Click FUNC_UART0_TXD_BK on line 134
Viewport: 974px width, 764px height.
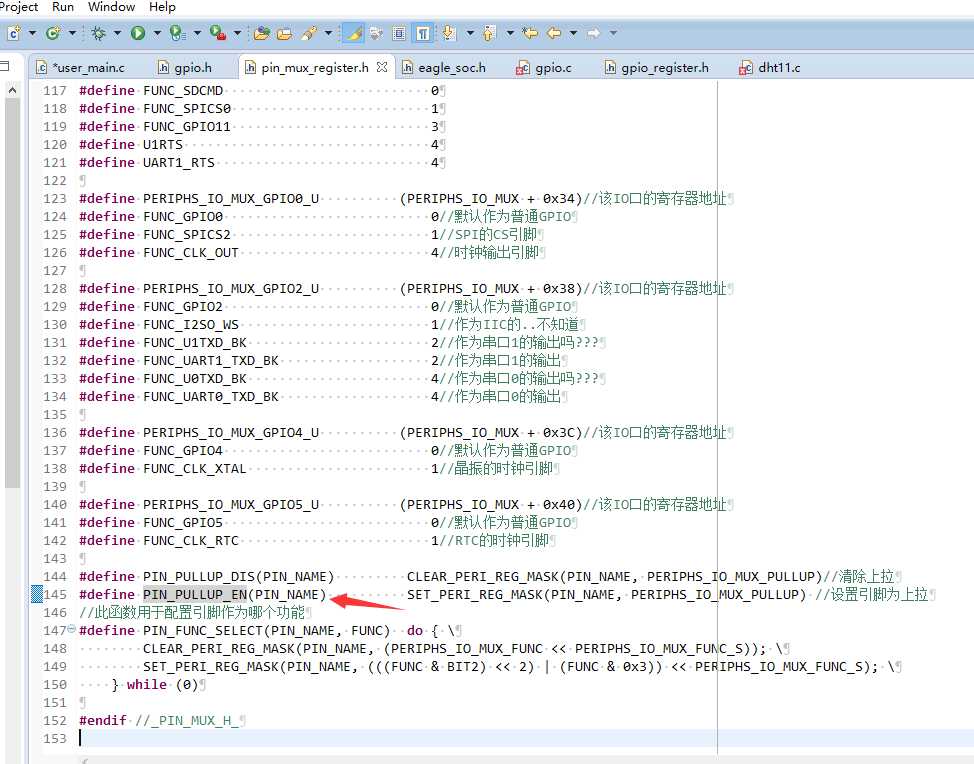coord(211,396)
